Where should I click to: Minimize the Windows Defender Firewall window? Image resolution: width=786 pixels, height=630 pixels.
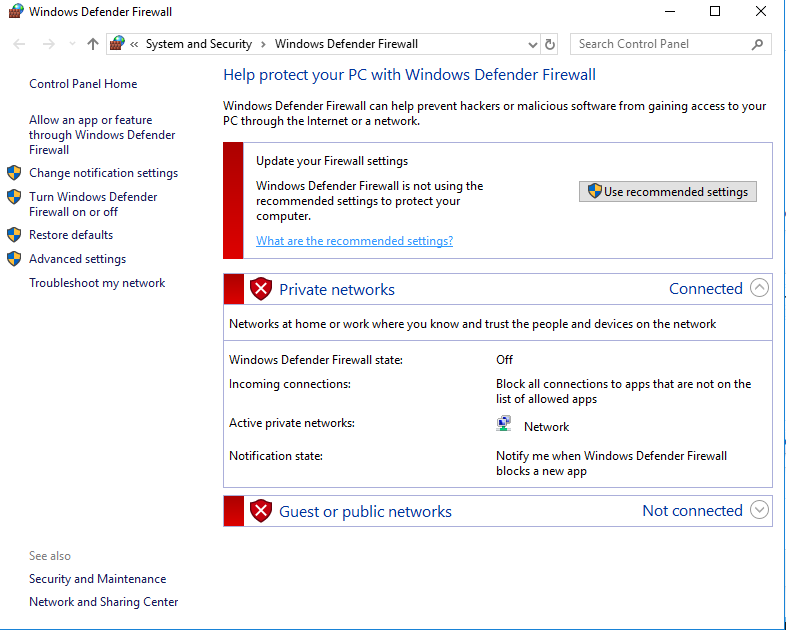coord(670,11)
